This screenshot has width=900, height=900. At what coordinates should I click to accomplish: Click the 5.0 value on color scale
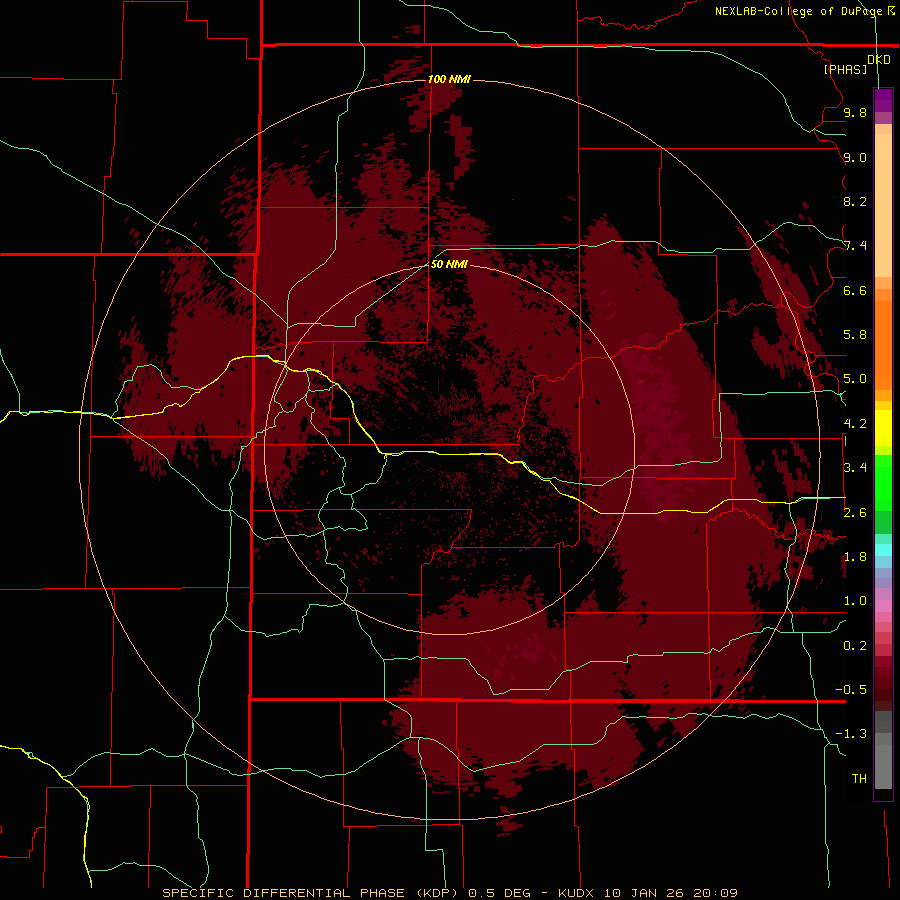coord(855,379)
